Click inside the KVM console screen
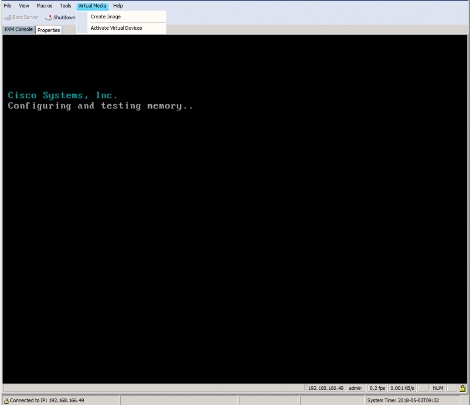470x405 pixels. click(235, 209)
